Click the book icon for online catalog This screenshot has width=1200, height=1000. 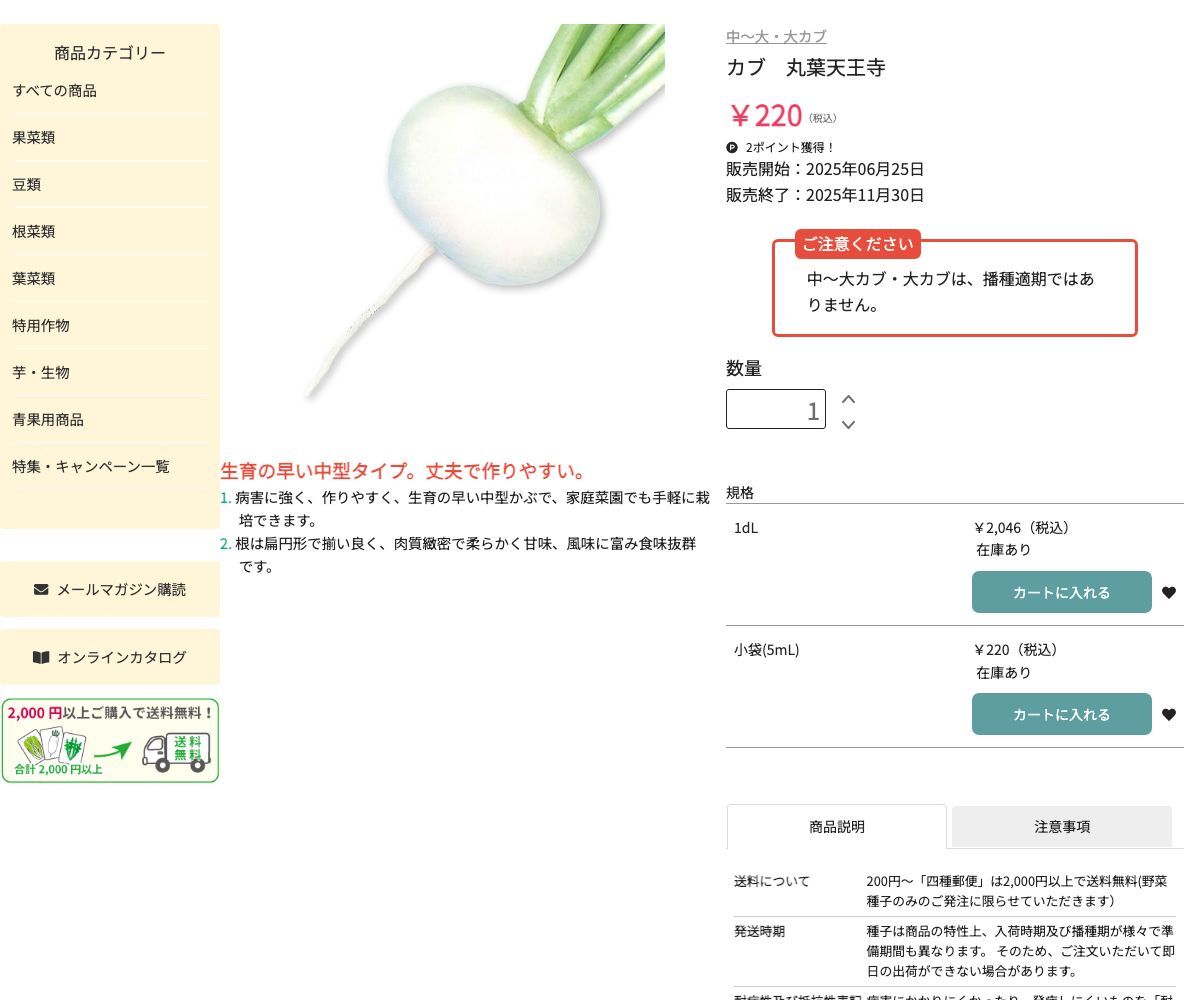41,657
